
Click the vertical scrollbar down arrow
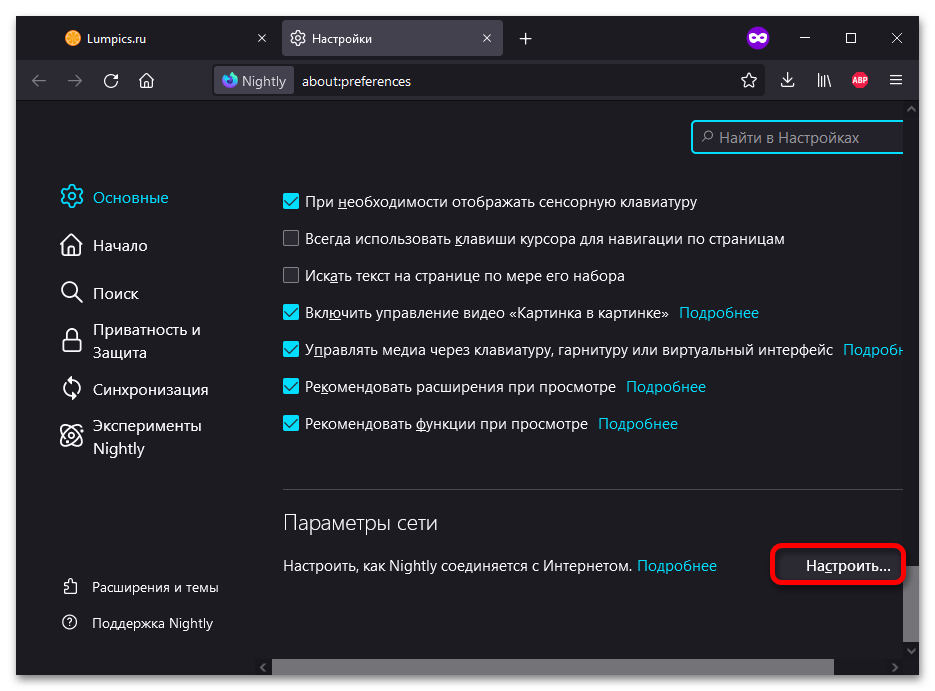(911, 651)
